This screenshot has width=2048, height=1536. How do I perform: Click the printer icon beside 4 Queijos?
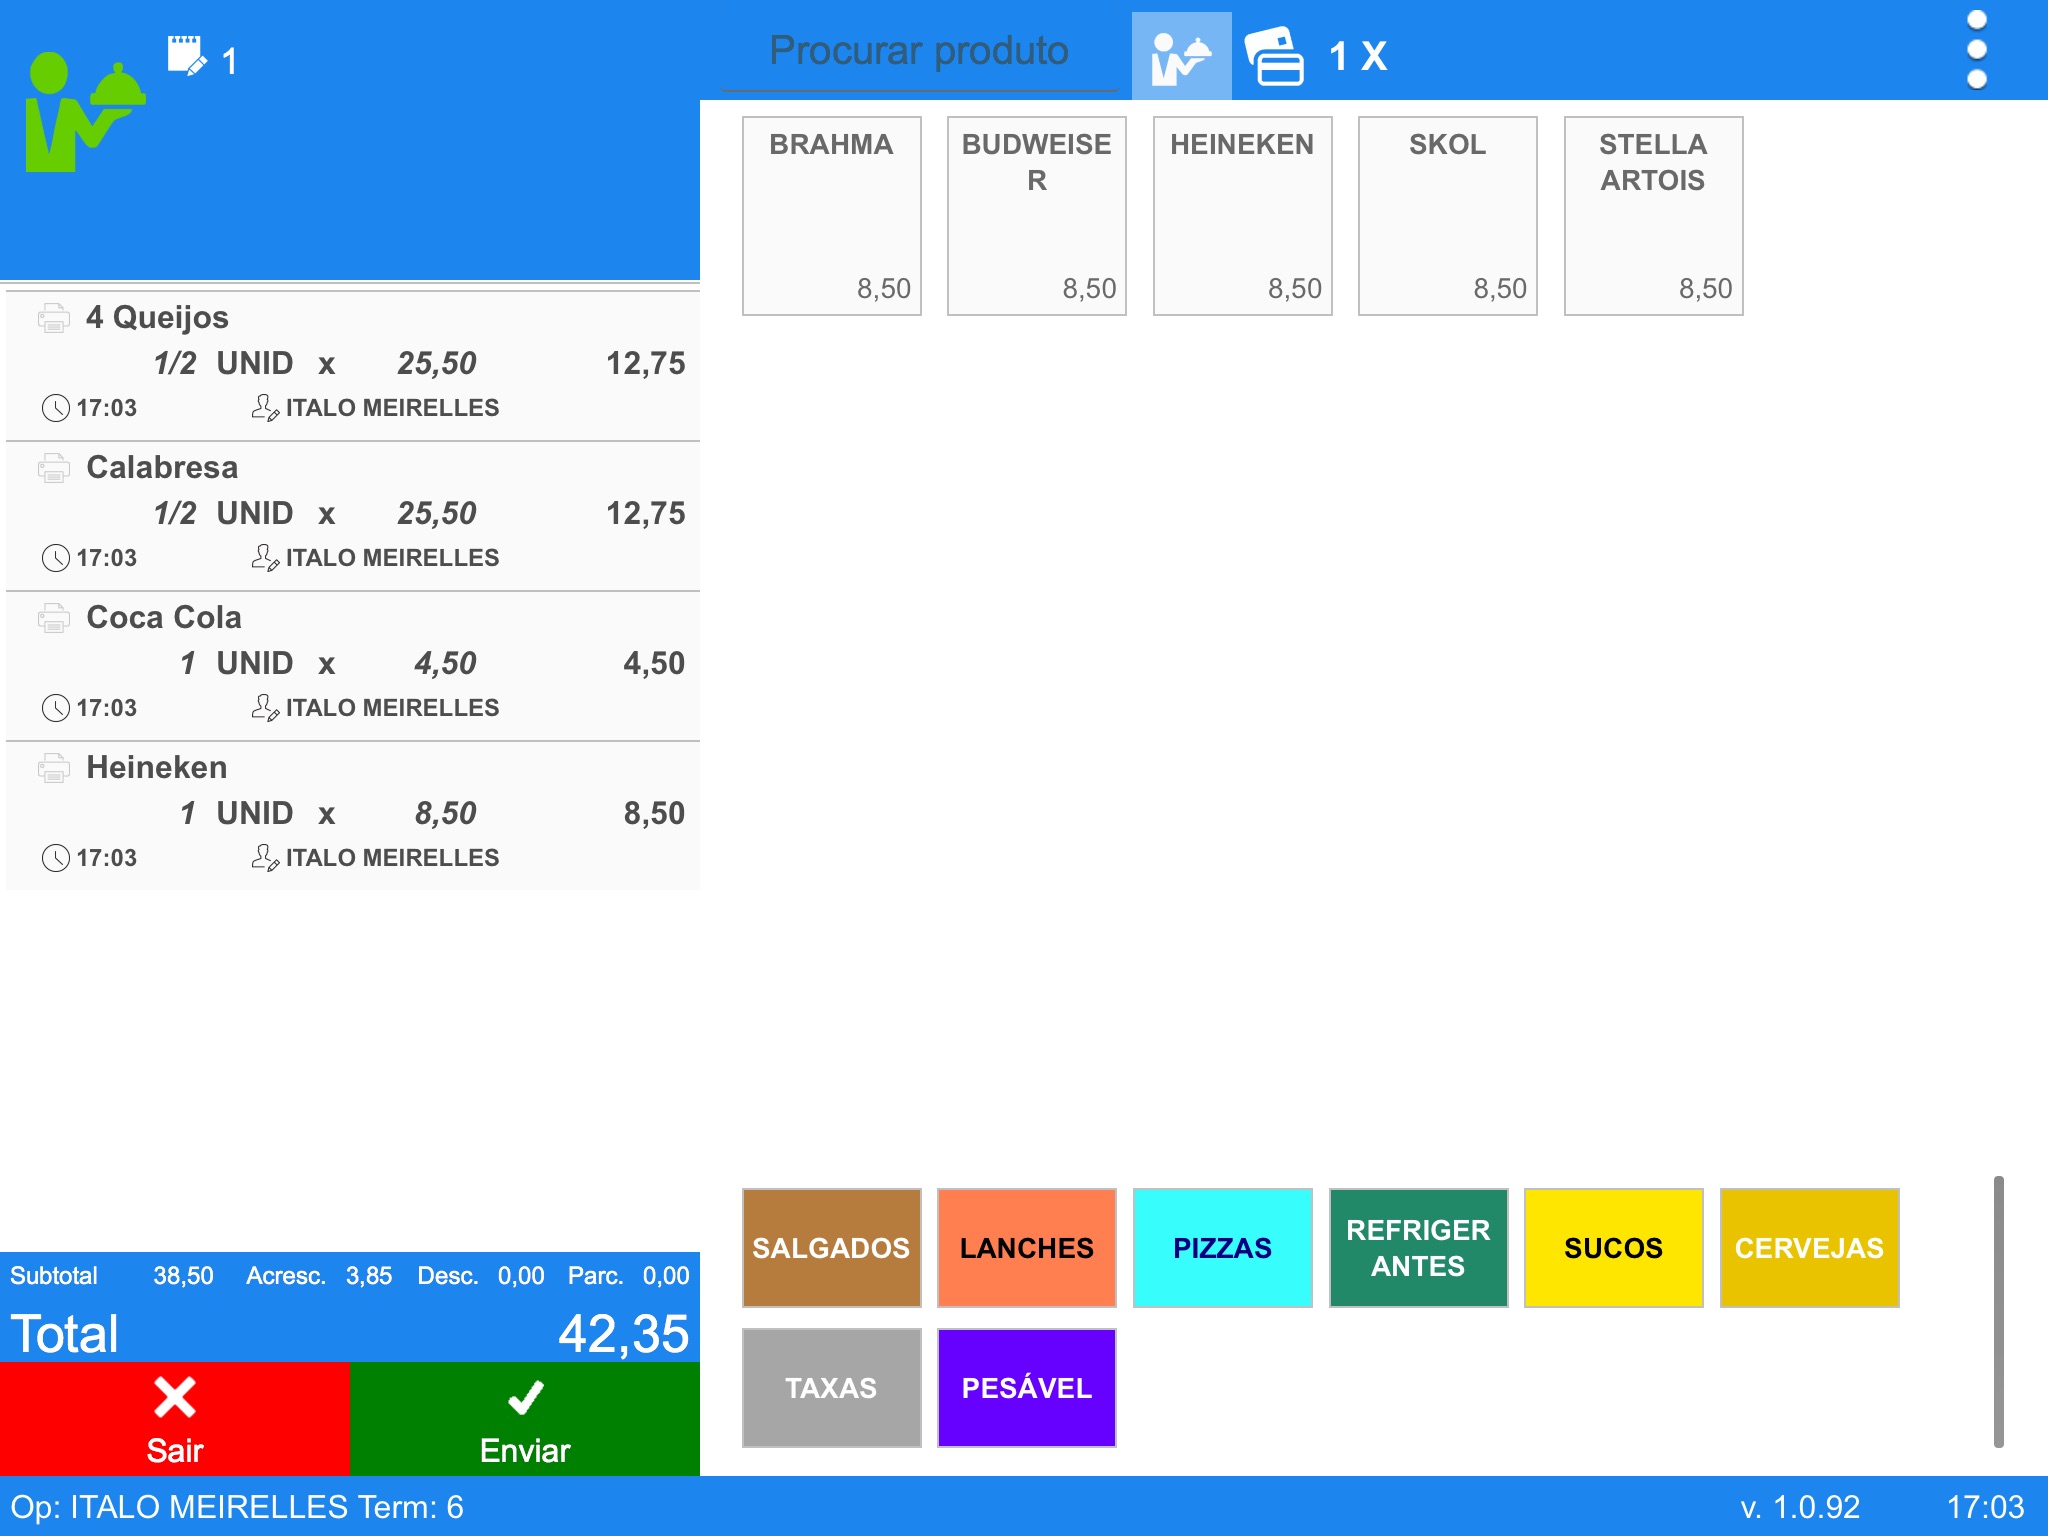[x=54, y=318]
